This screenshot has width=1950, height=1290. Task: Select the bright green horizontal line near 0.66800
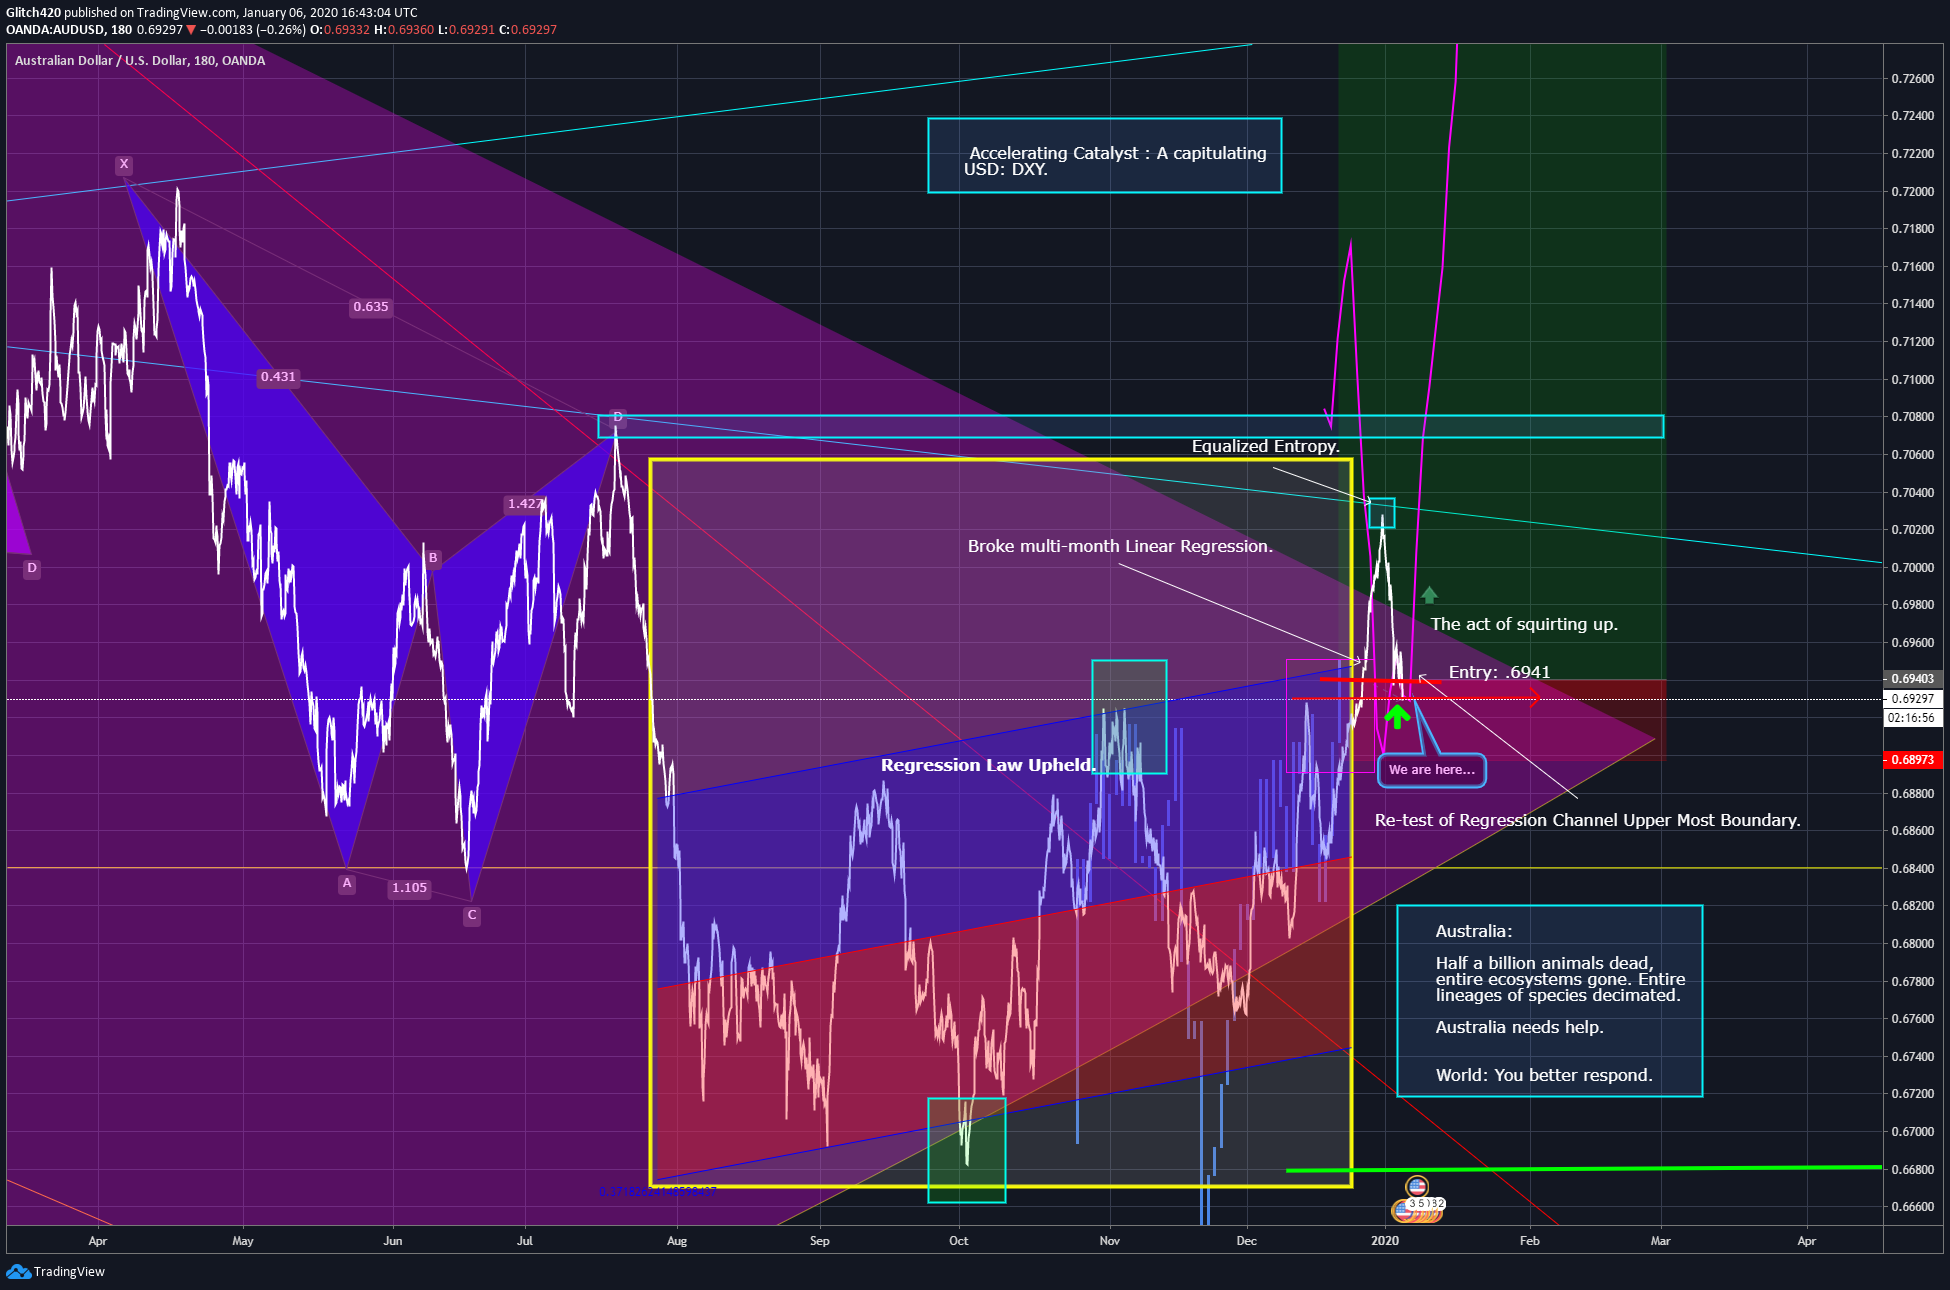pos(1583,1168)
